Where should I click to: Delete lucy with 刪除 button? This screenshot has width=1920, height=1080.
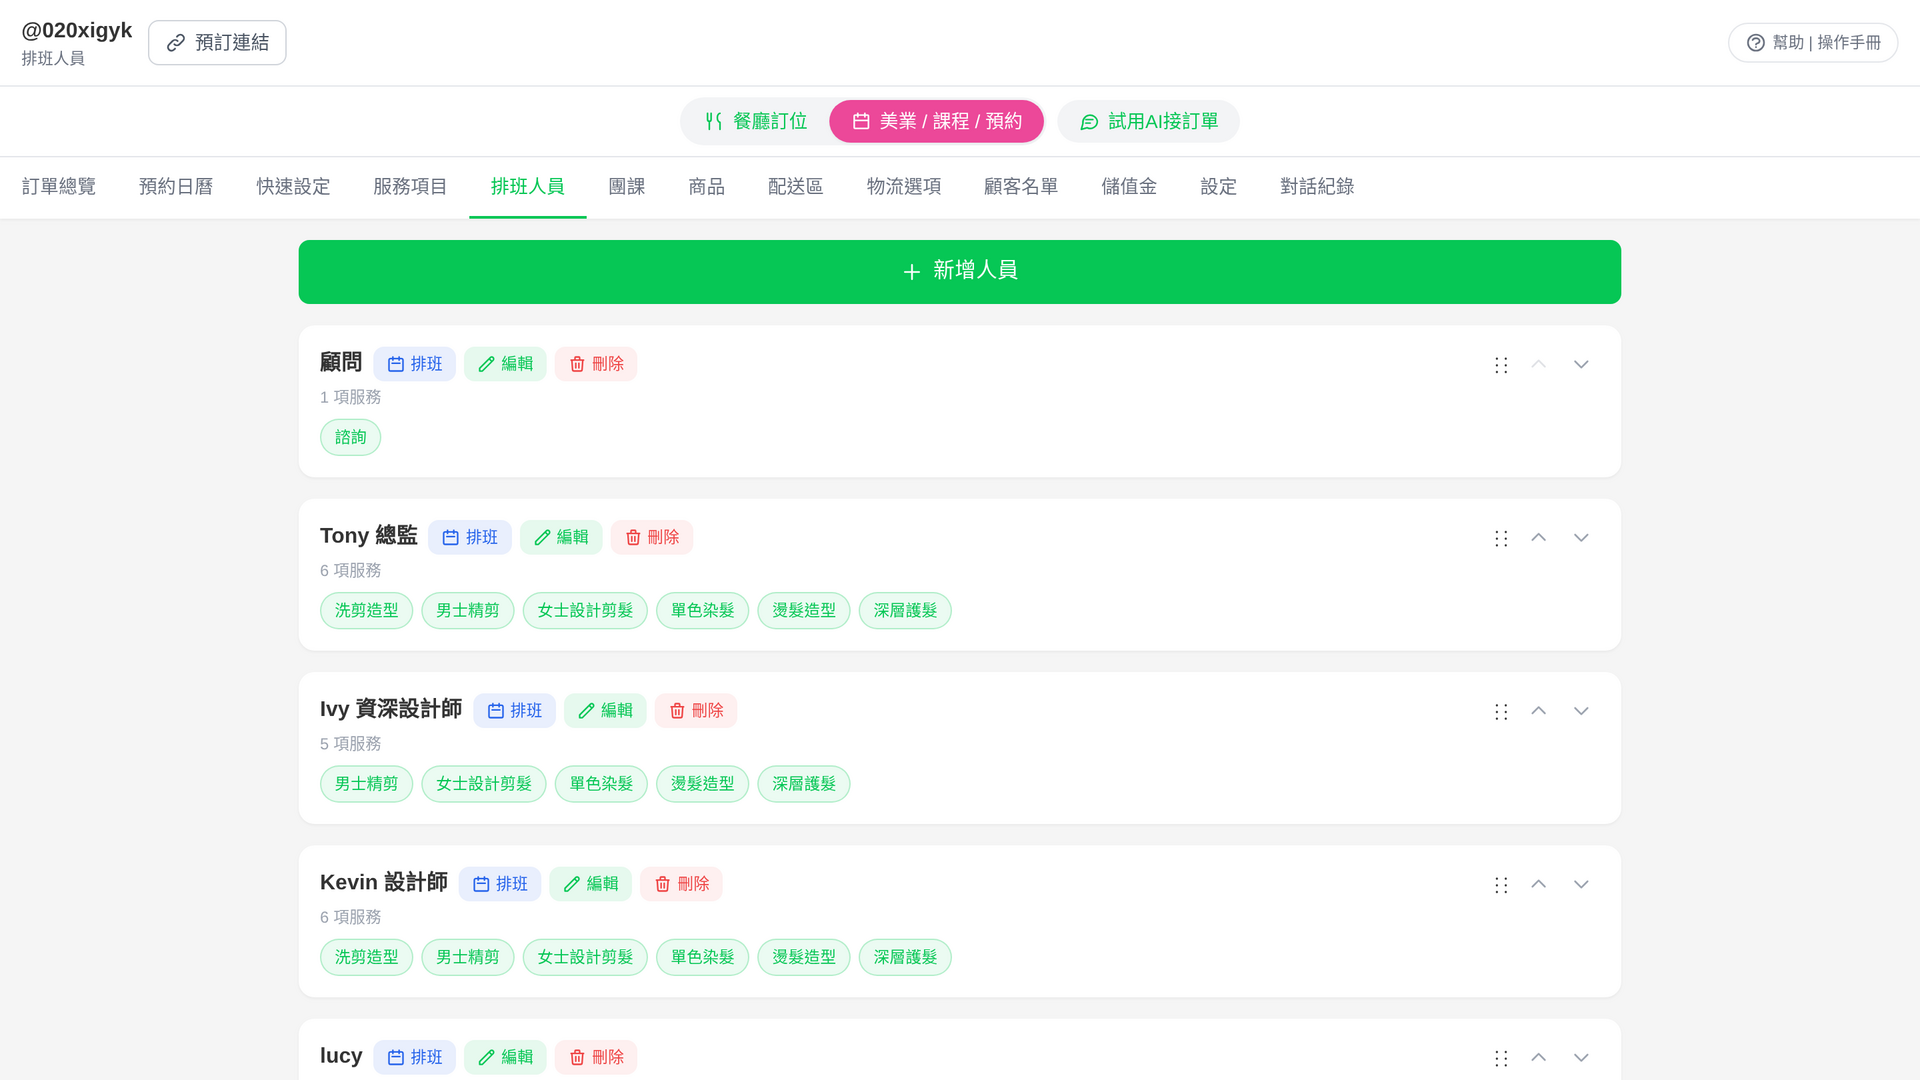596,1057
